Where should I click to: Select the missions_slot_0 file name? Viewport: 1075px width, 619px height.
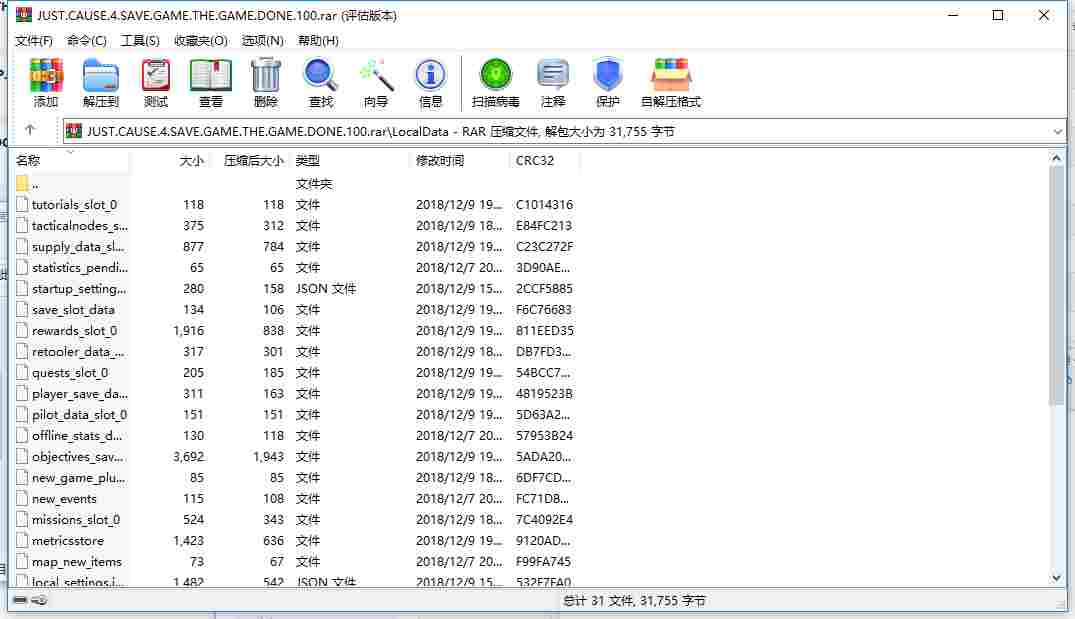[75, 520]
